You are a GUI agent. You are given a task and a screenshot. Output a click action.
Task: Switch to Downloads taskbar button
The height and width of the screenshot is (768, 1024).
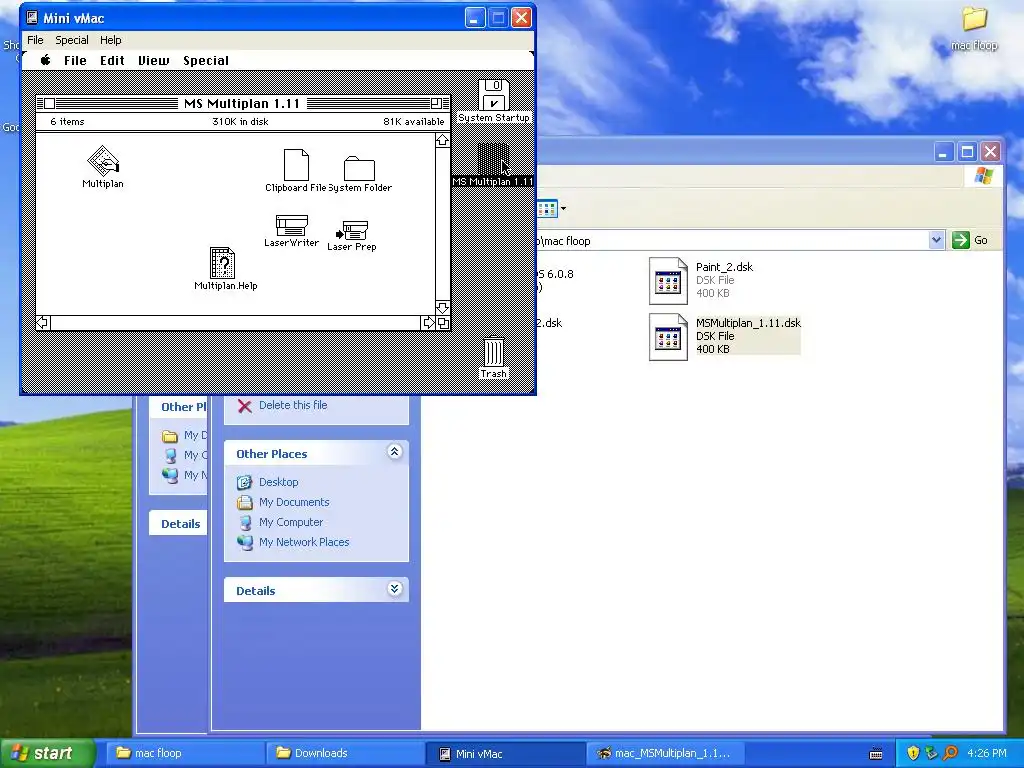(345, 754)
